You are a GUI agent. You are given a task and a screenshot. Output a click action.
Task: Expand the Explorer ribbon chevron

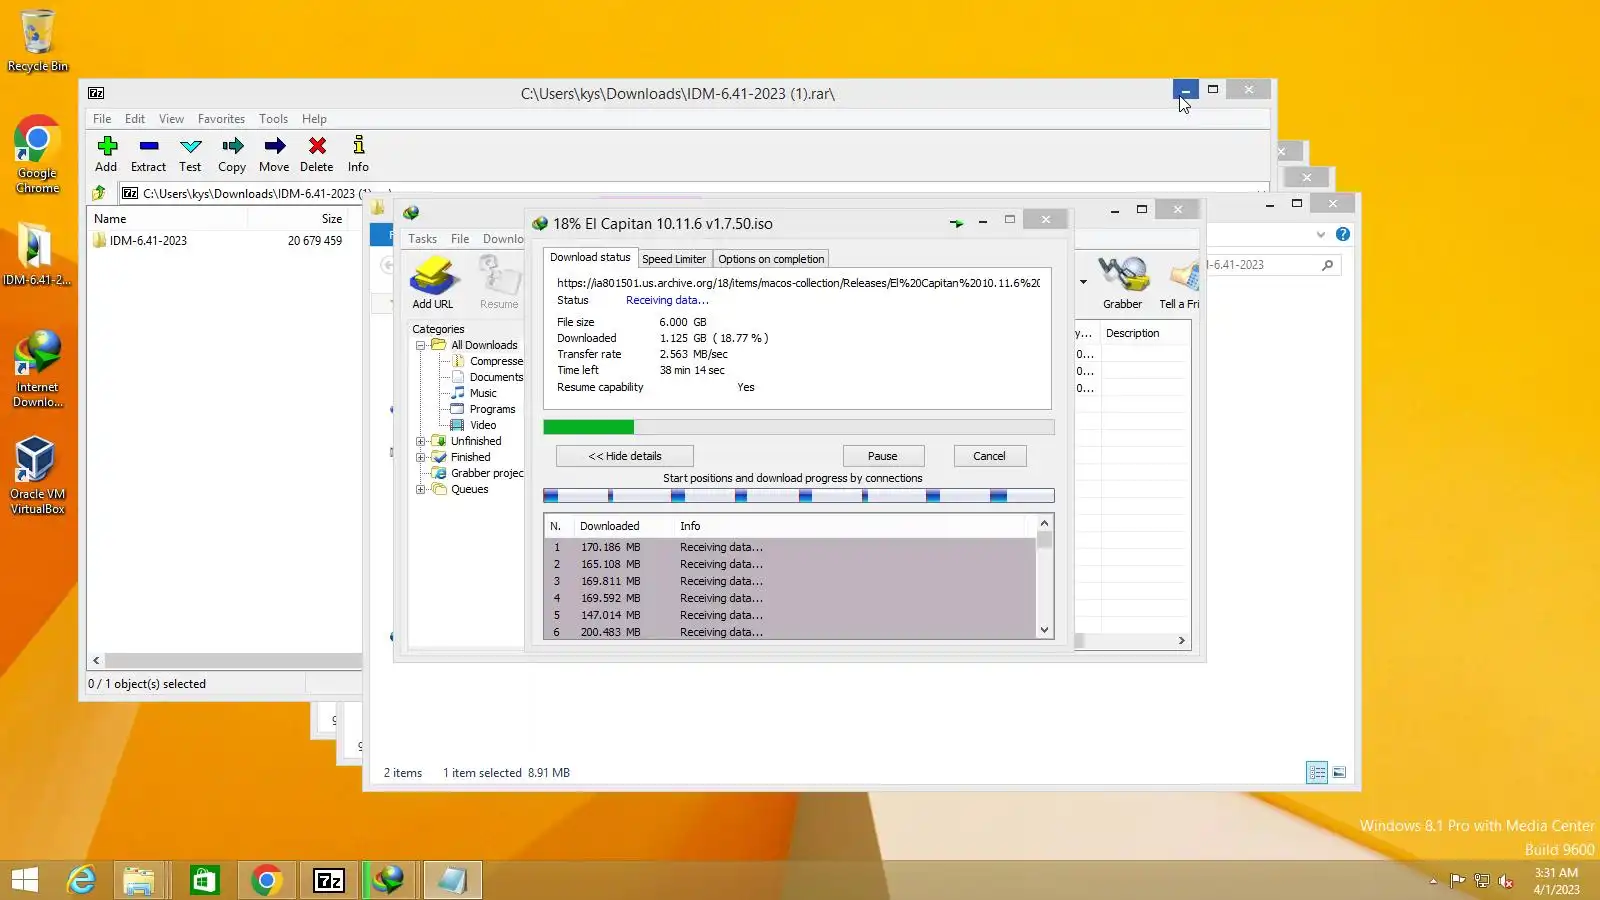pyautogui.click(x=1321, y=234)
